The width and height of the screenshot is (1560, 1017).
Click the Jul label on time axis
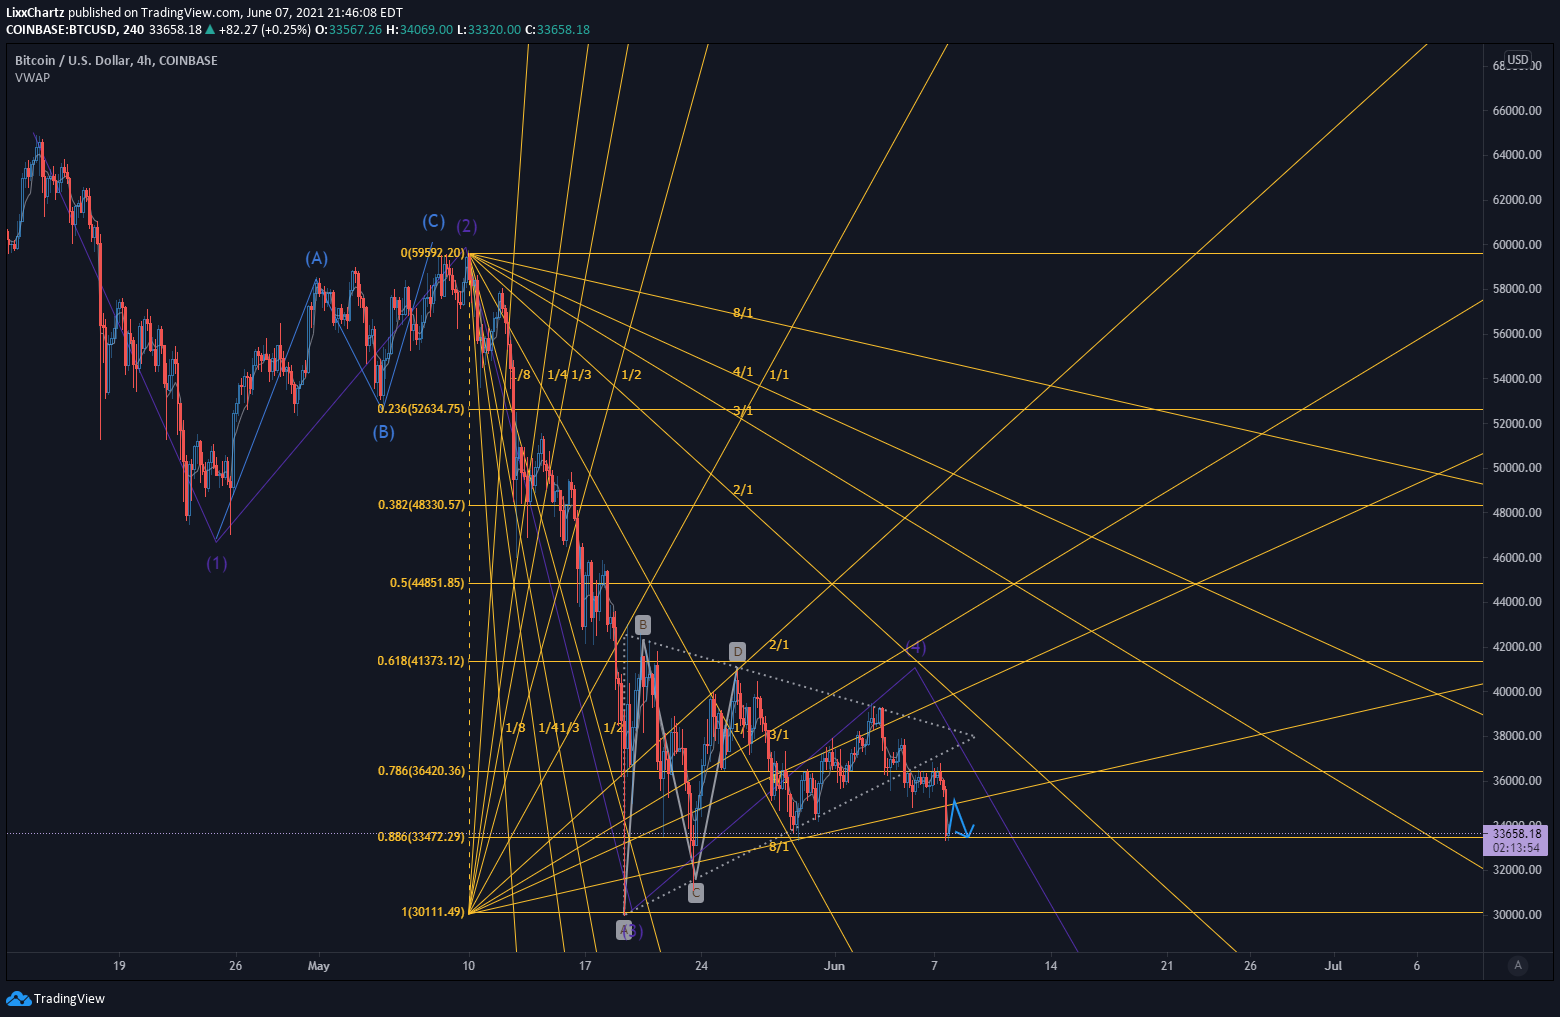click(x=1333, y=966)
